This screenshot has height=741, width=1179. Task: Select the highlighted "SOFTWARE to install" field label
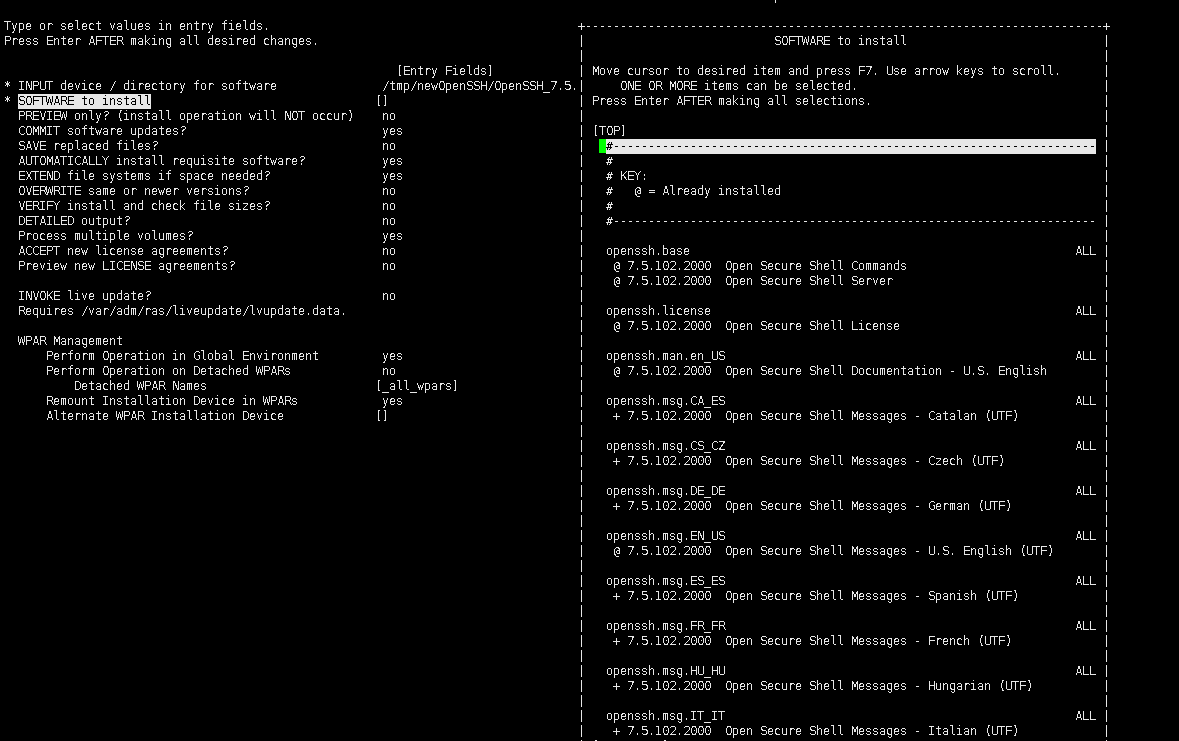coord(84,101)
